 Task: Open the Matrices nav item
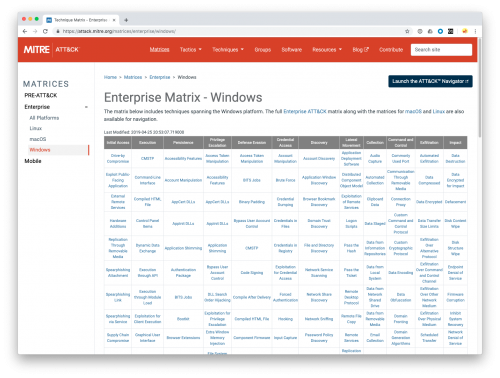[x=159, y=50]
